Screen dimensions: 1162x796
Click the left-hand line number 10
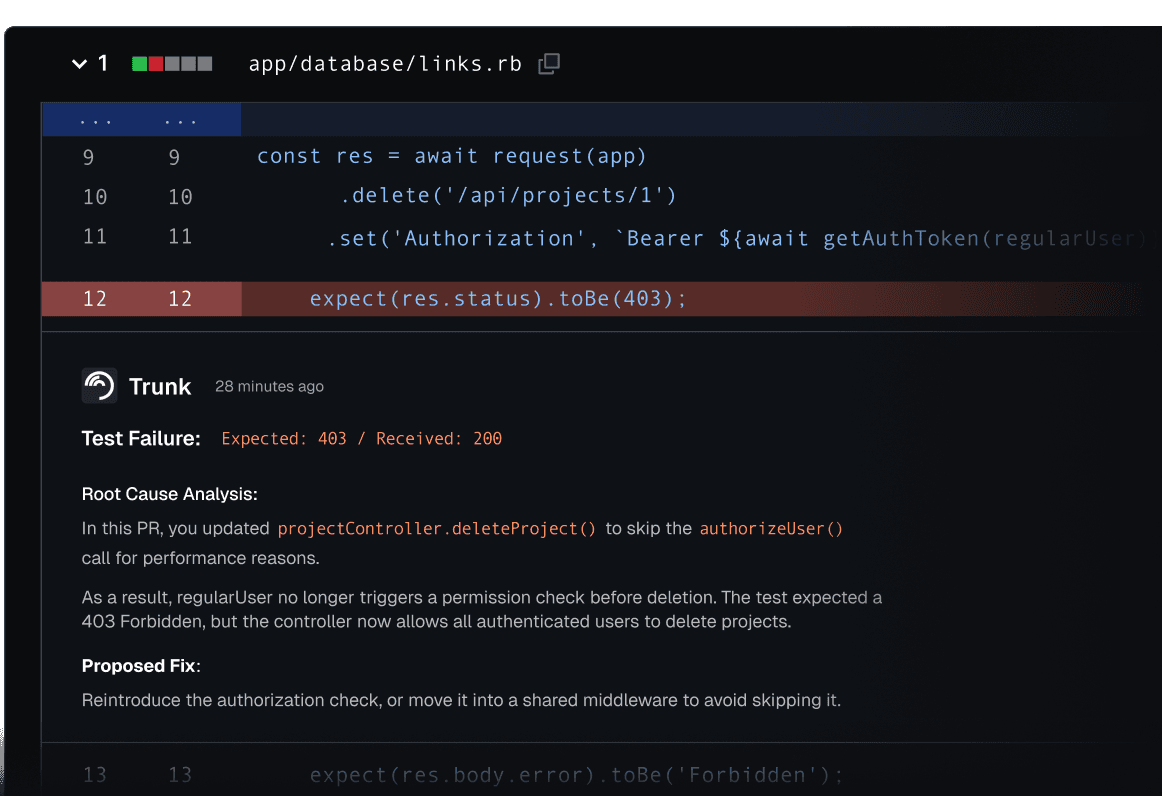pos(95,197)
